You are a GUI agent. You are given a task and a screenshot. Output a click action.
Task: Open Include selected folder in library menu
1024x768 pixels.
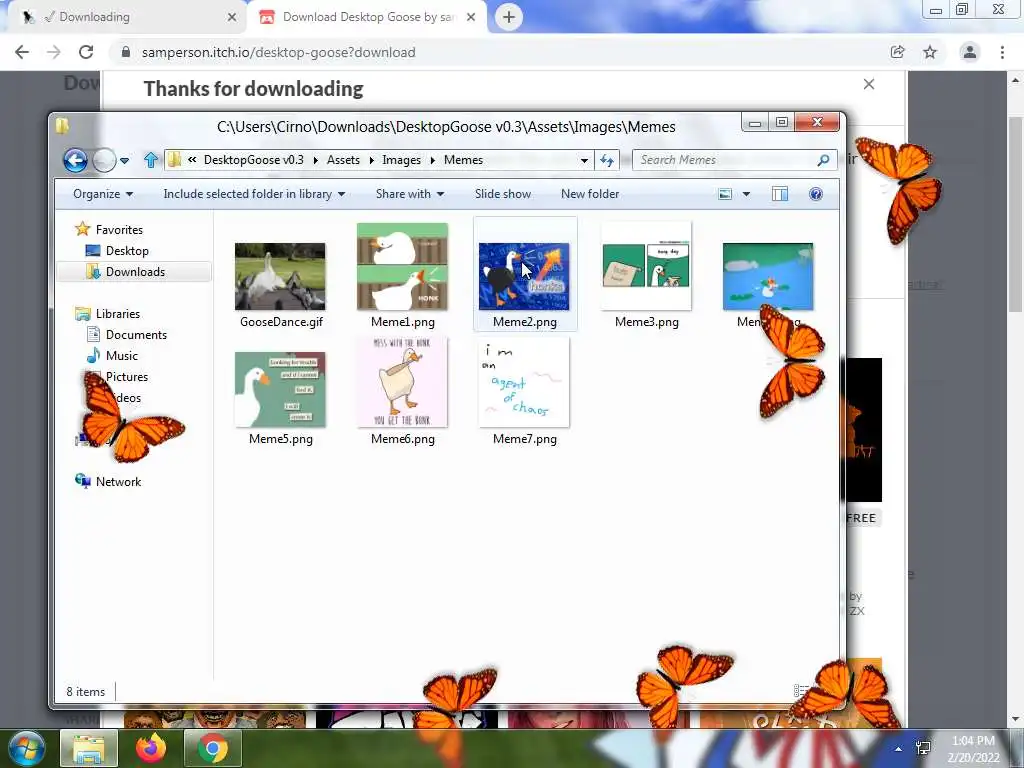point(254,194)
